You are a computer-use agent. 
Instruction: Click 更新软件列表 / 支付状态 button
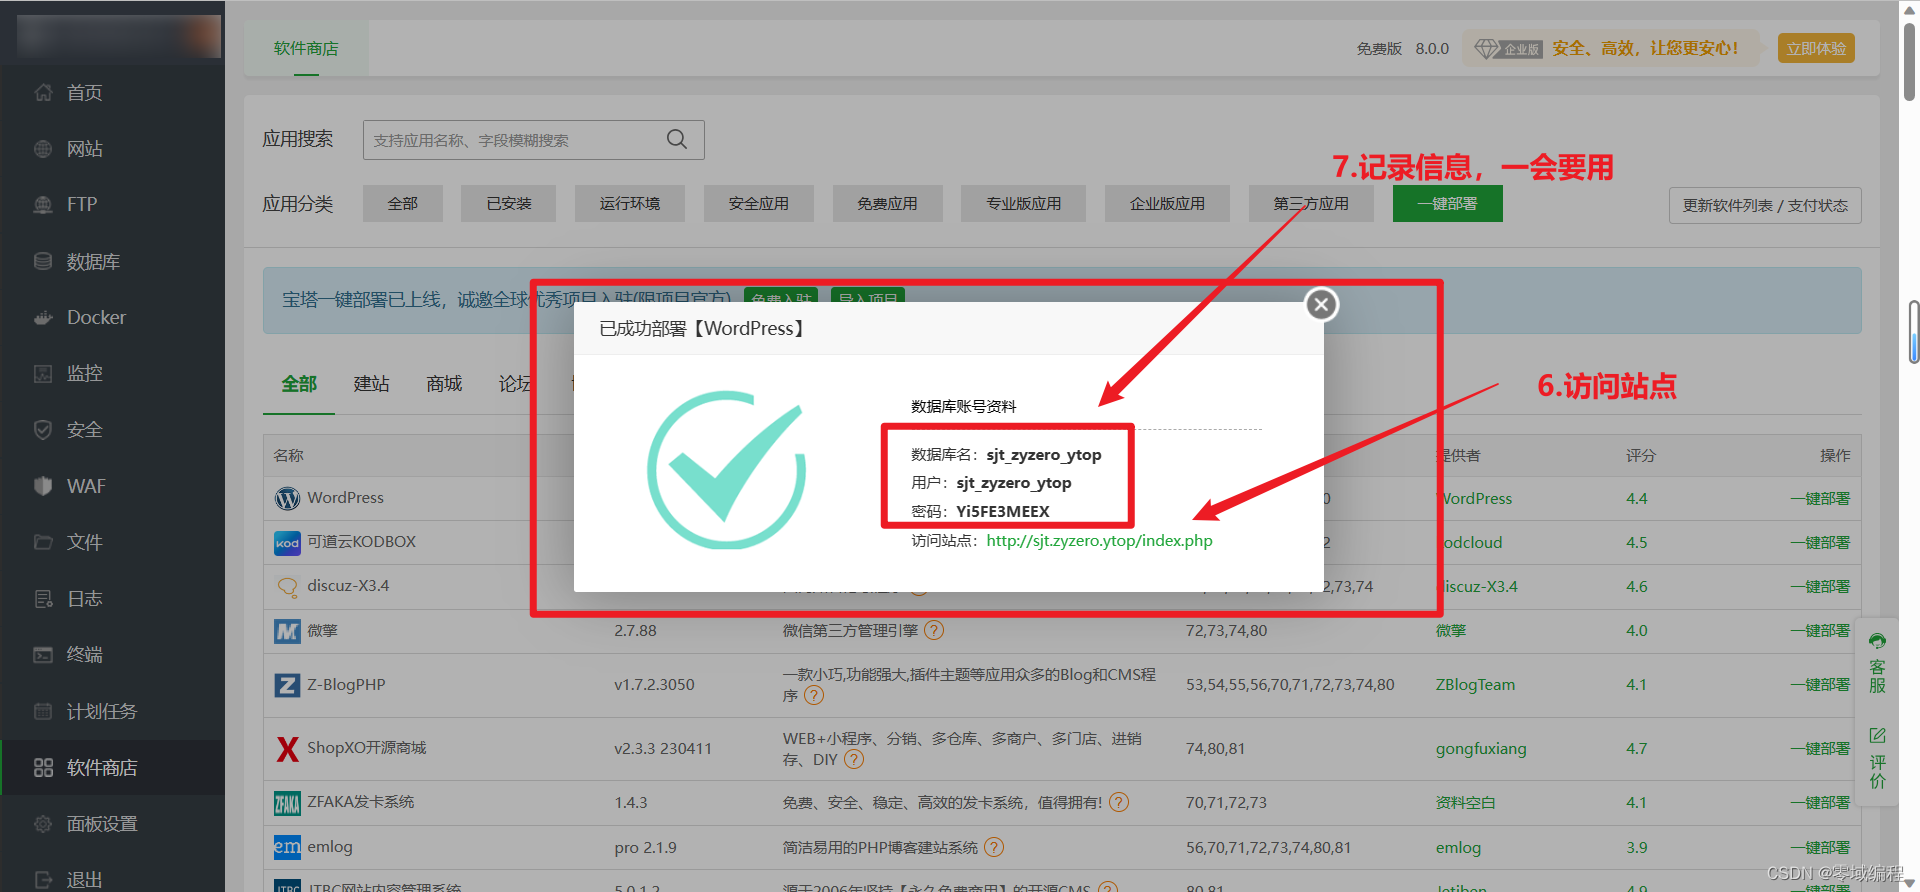click(1765, 205)
